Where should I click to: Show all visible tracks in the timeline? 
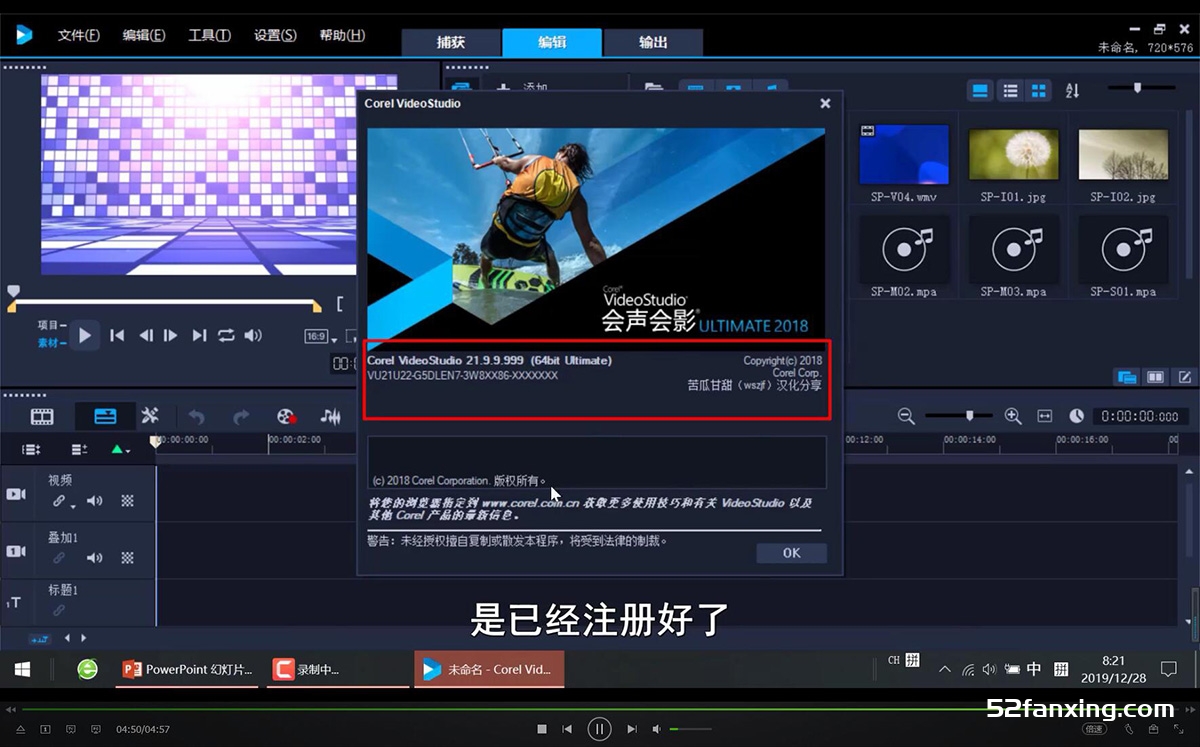[x=31, y=450]
